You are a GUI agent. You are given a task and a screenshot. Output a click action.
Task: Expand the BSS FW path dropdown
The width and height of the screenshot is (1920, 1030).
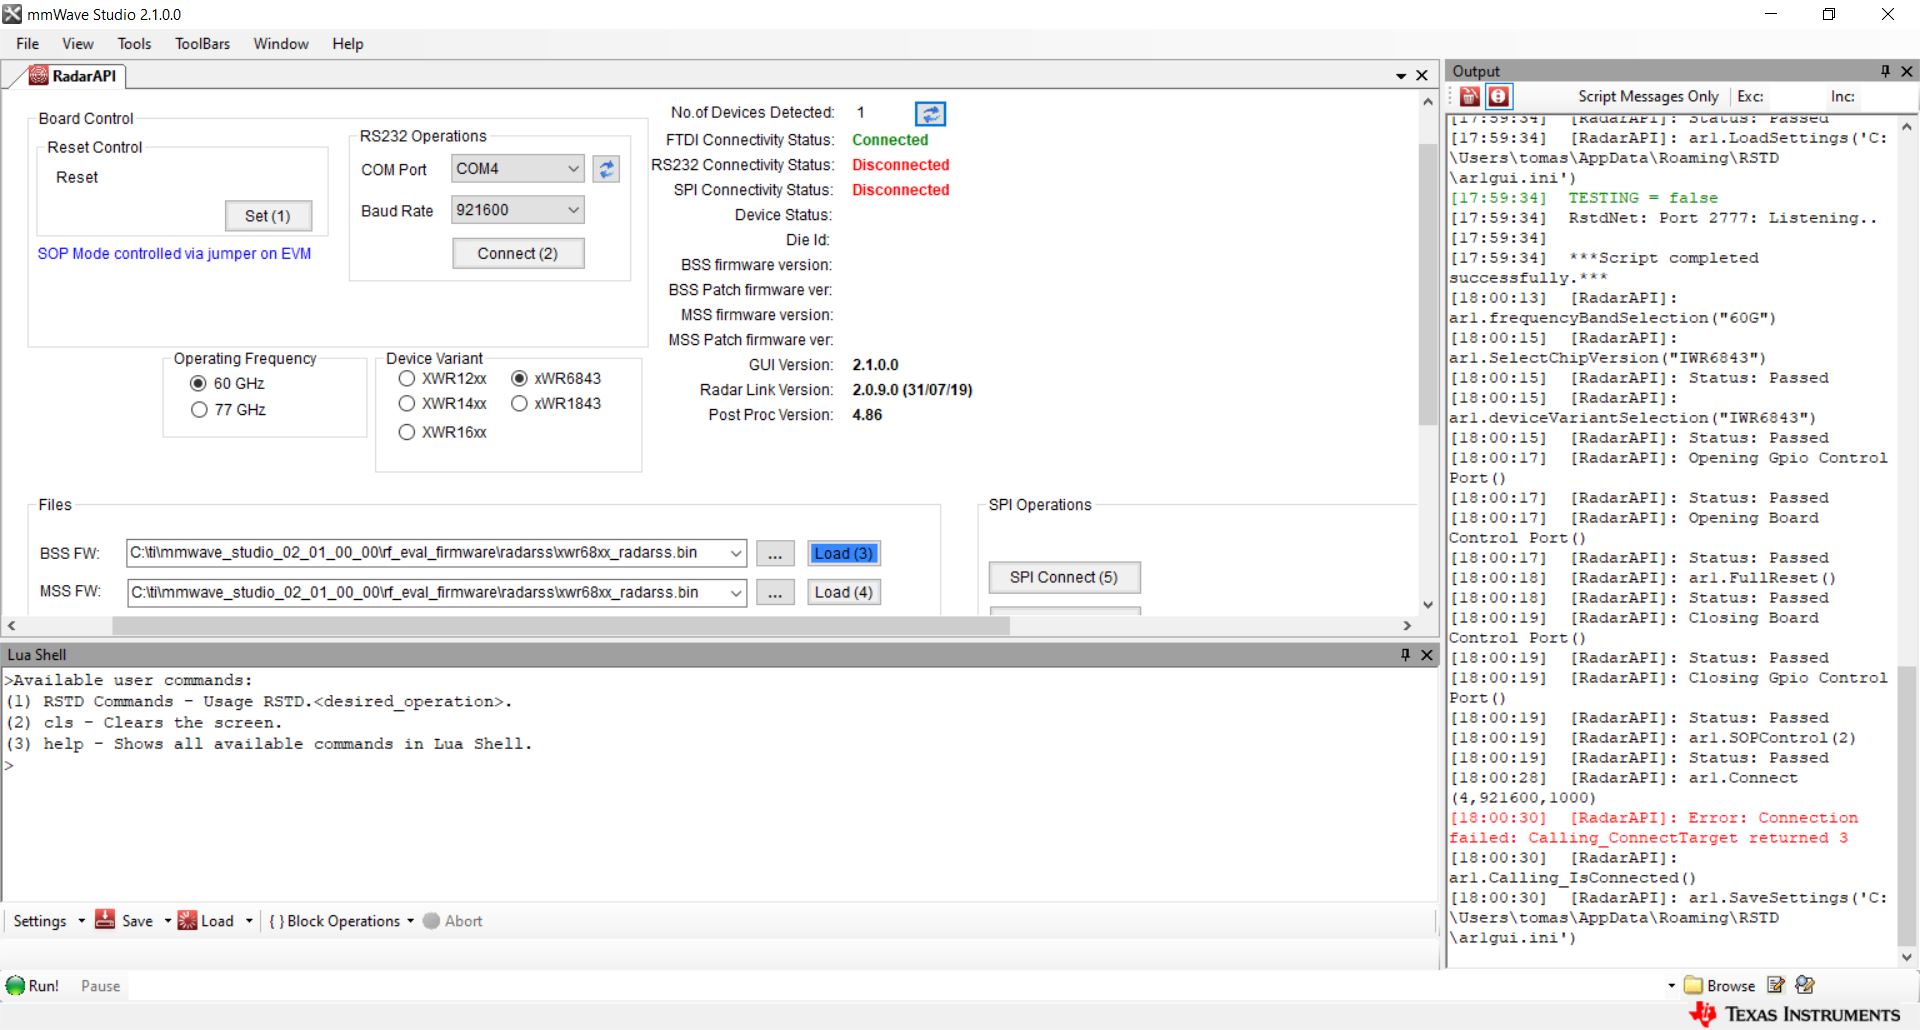point(736,553)
